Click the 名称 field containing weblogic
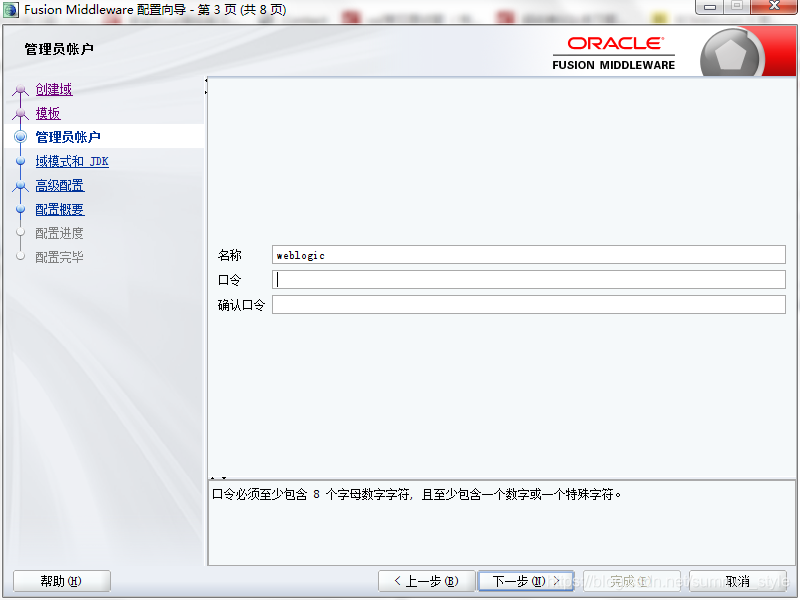 click(529, 255)
